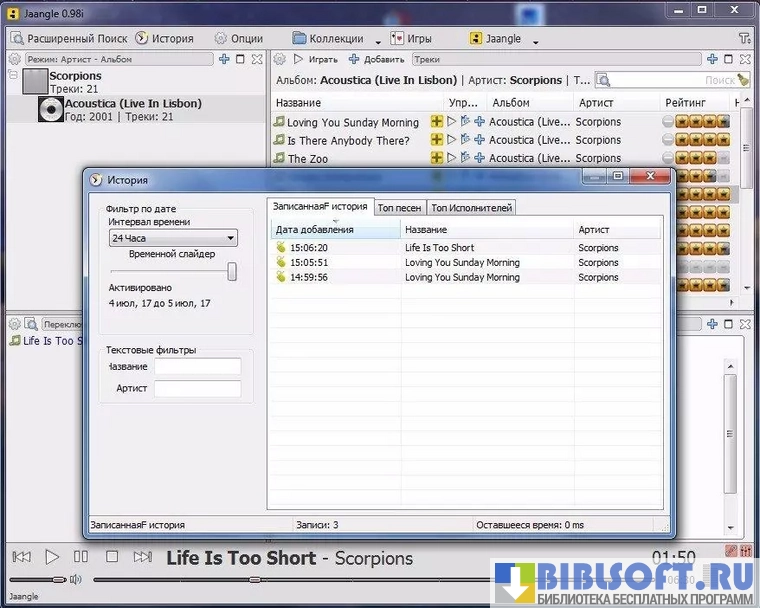Skip to next track icon
Image resolution: width=760 pixels, height=608 pixels.
click(143, 557)
